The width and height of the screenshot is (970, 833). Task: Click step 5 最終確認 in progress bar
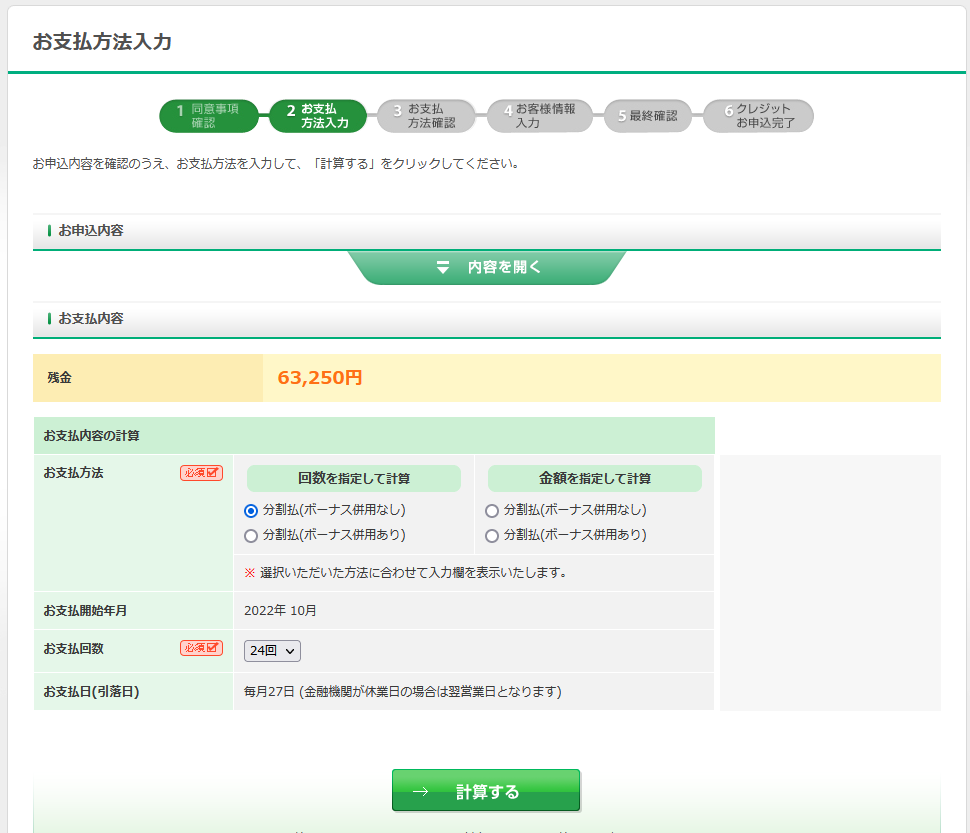click(x=648, y=116)
